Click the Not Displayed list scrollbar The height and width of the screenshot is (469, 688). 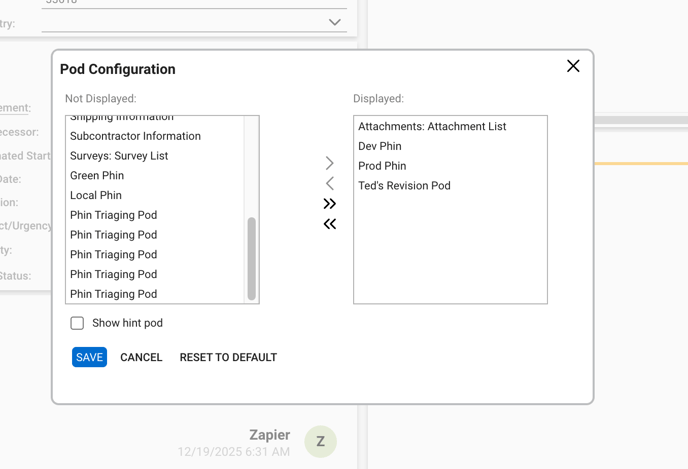pos(251,258)
